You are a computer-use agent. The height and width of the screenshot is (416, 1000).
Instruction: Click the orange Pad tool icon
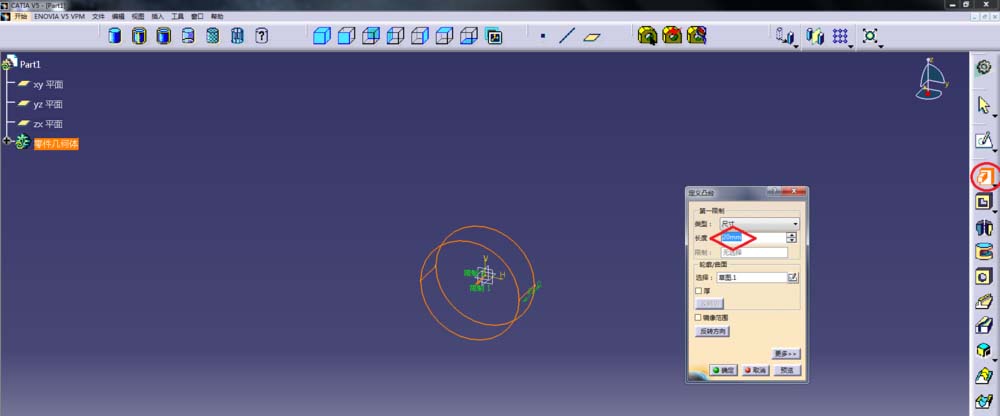tap(985, 177)
